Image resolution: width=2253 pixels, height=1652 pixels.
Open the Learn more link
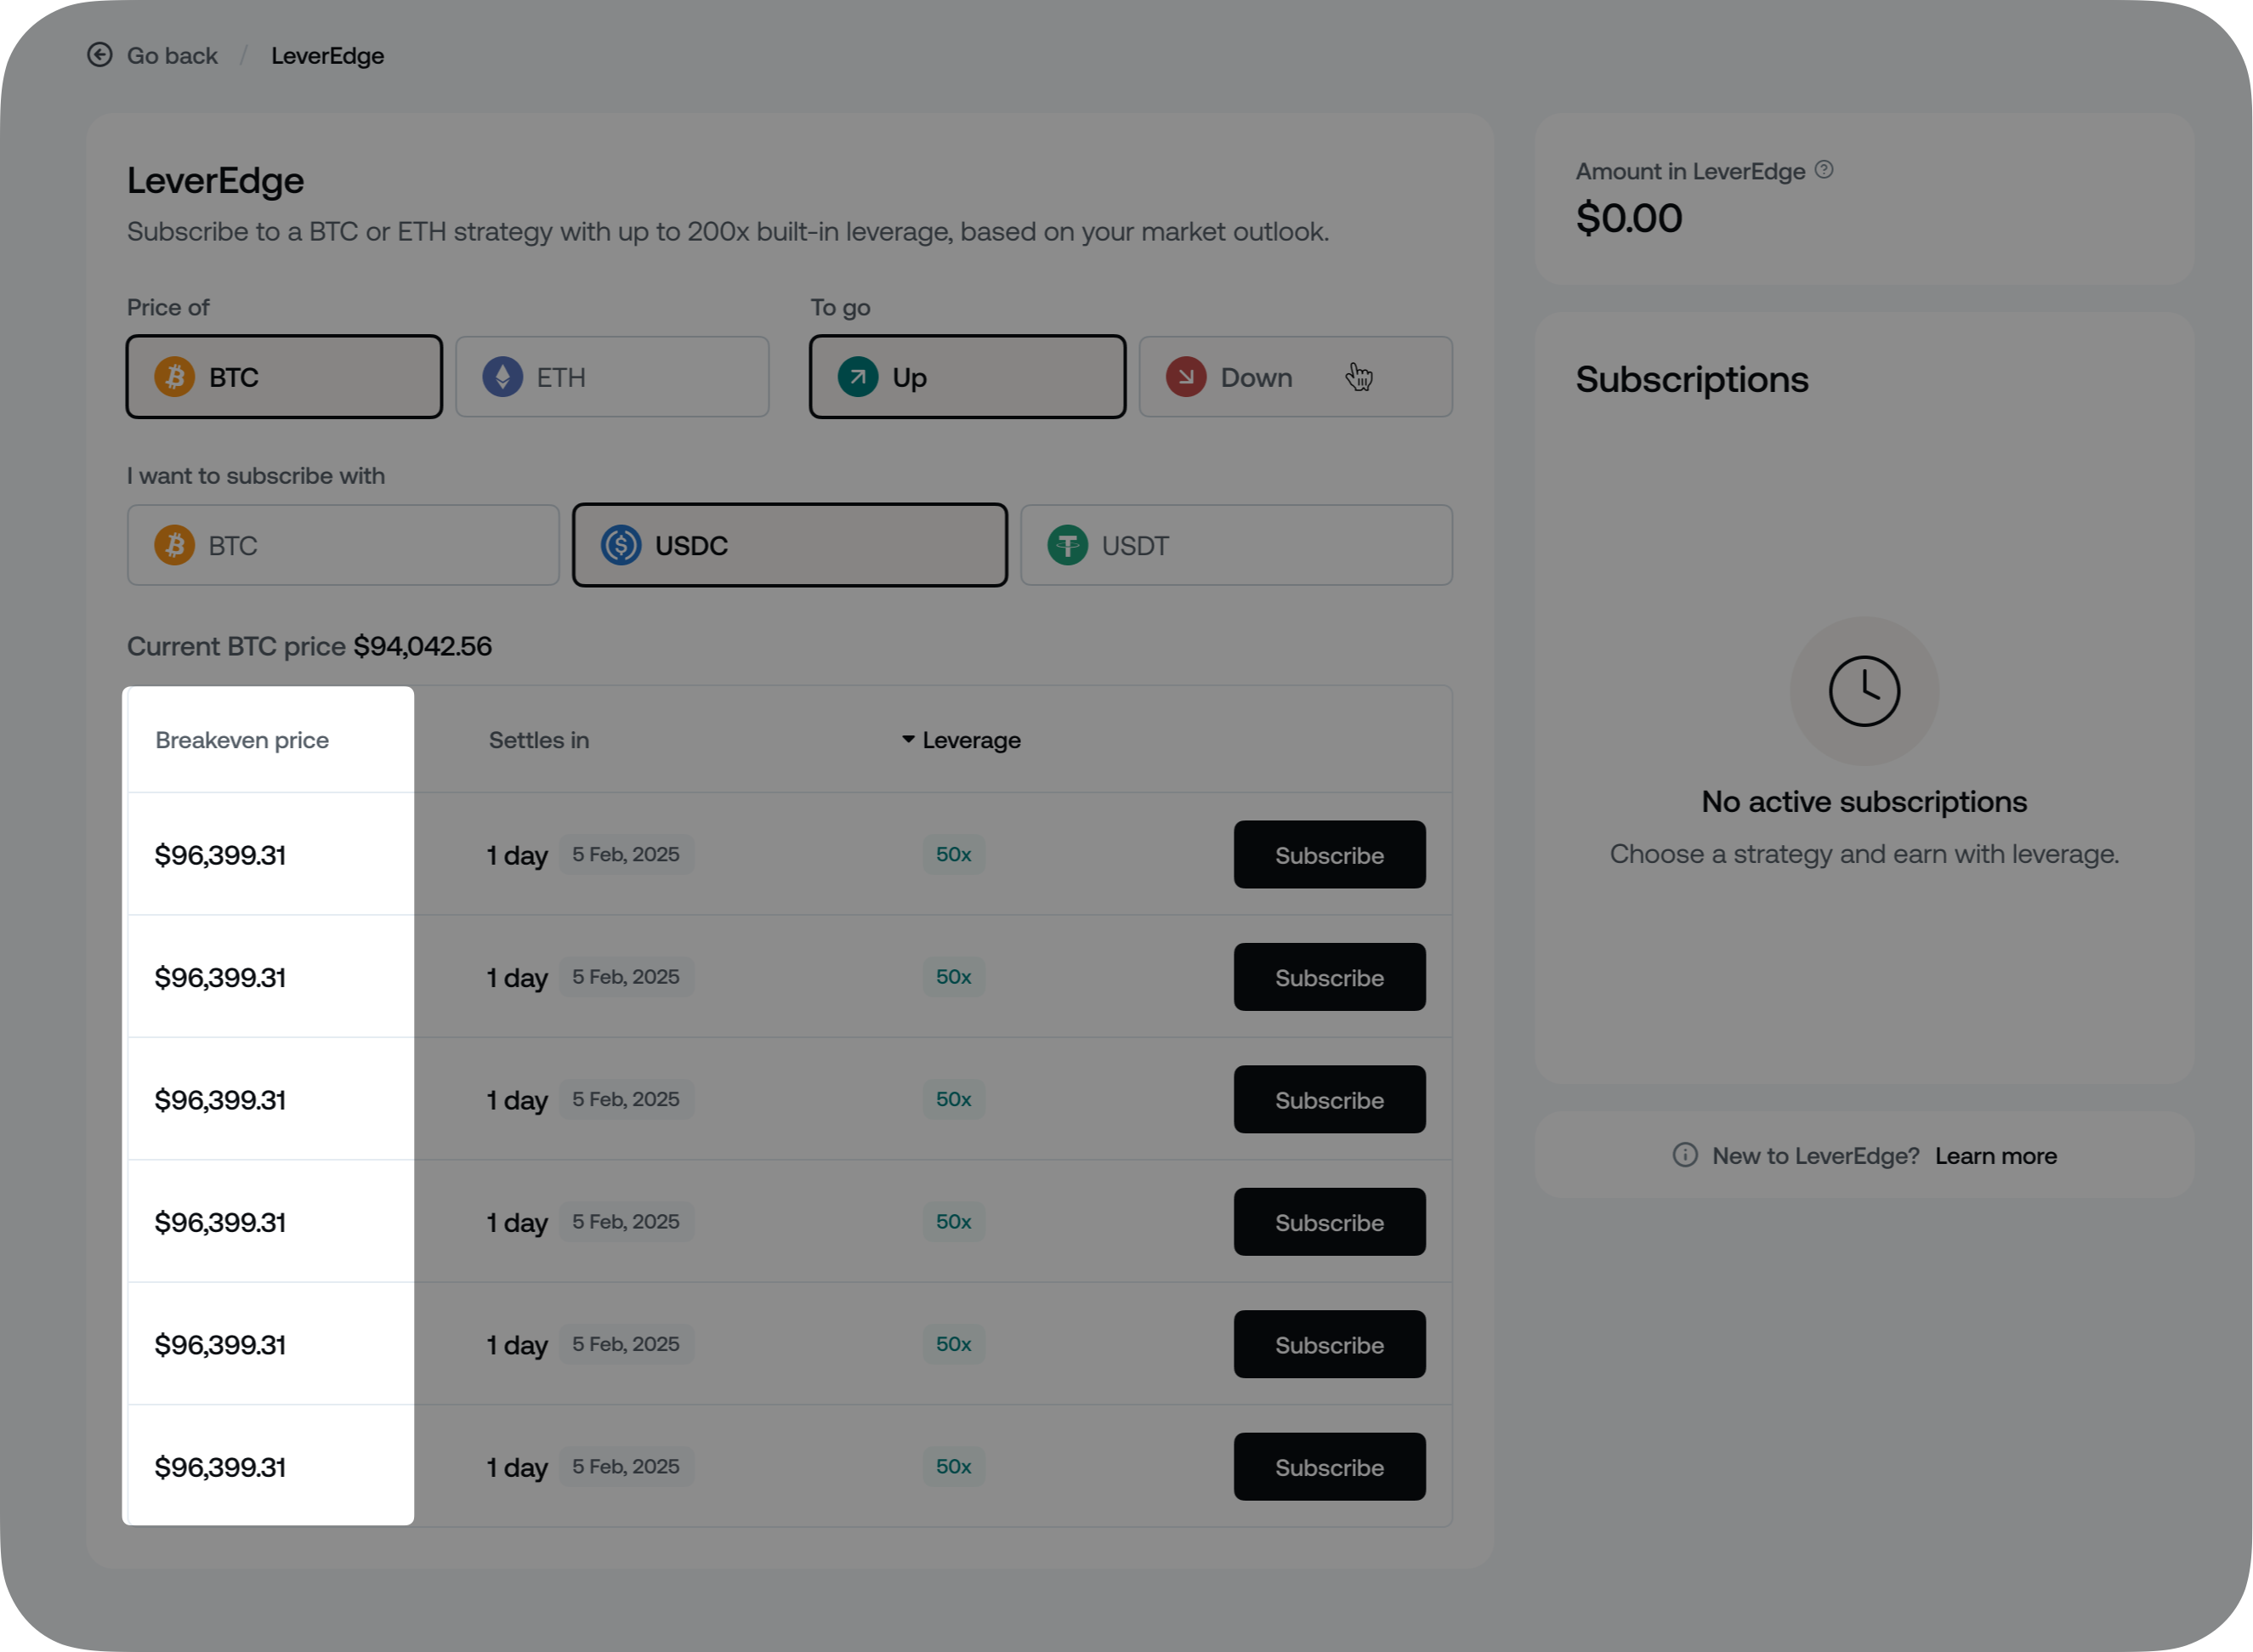click(1995, 1156)
